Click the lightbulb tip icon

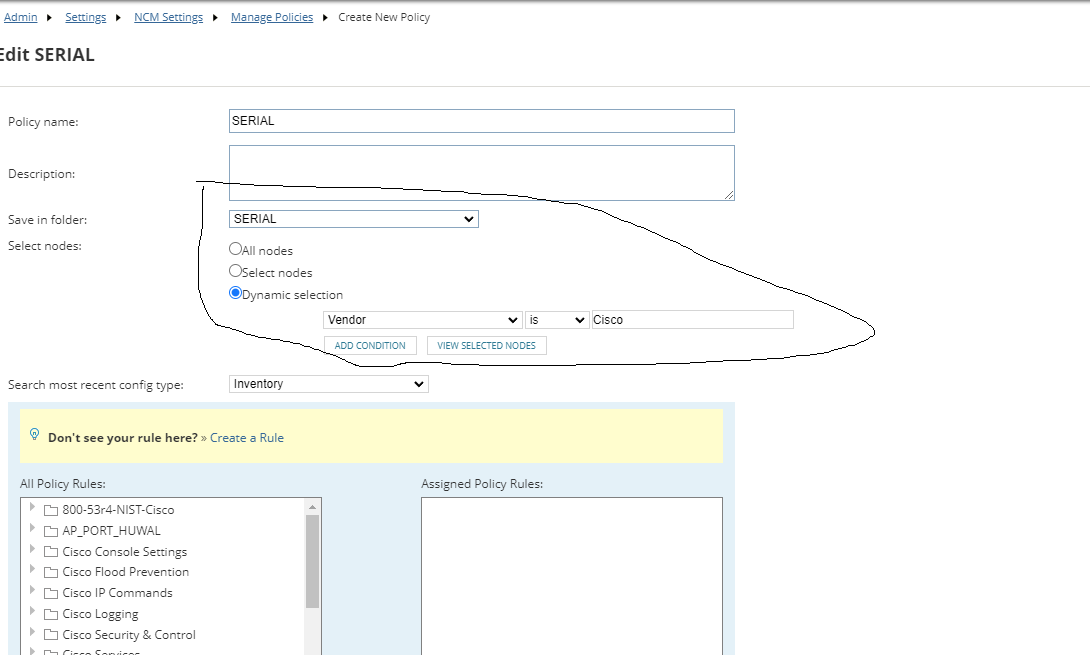[x=34, y=435]
